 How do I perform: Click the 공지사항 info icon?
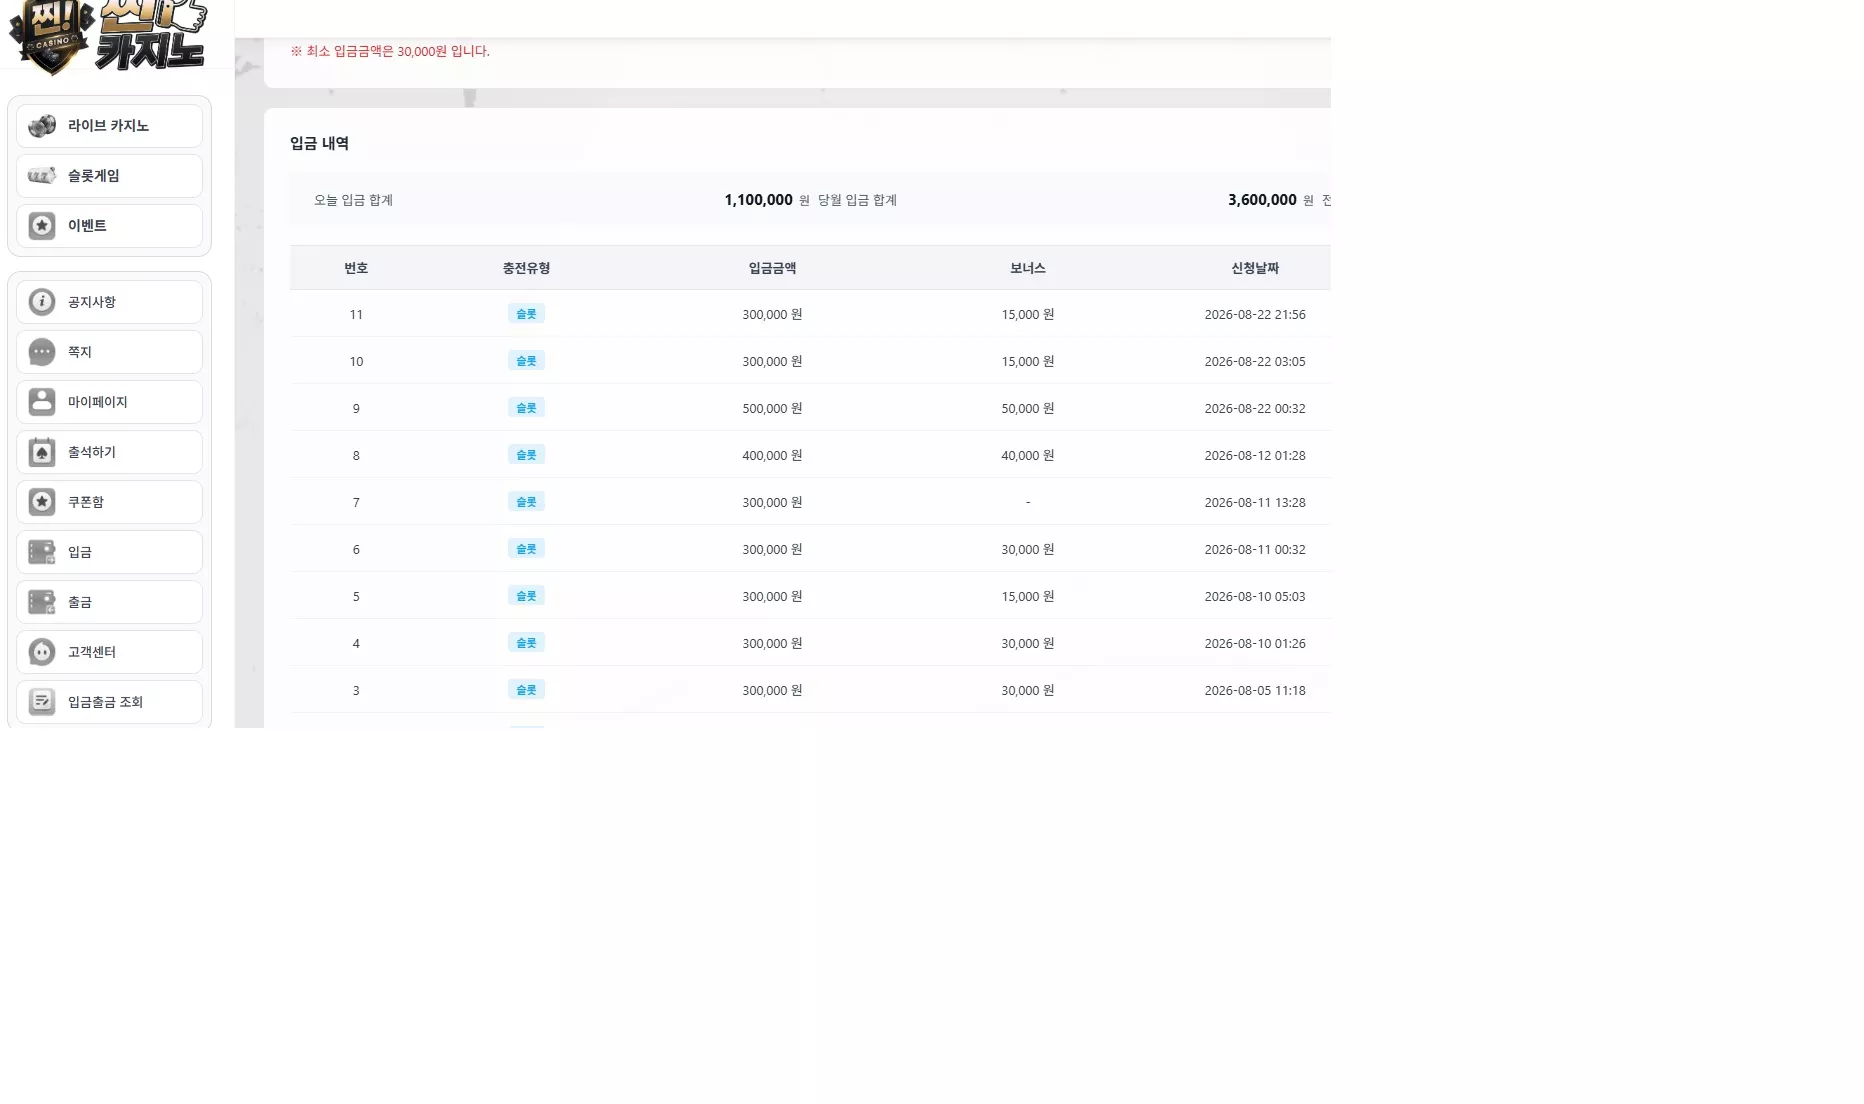(x=42, y=302)
